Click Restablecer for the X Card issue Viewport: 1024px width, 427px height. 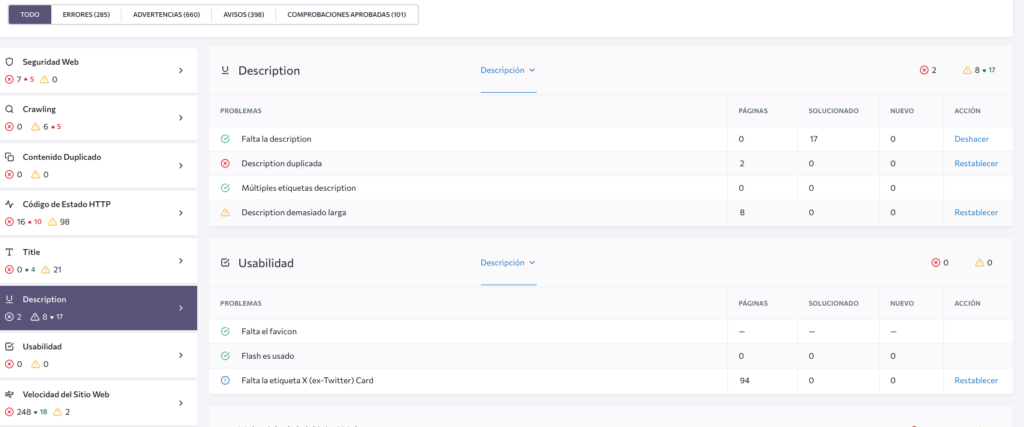[x=976, y=381]
